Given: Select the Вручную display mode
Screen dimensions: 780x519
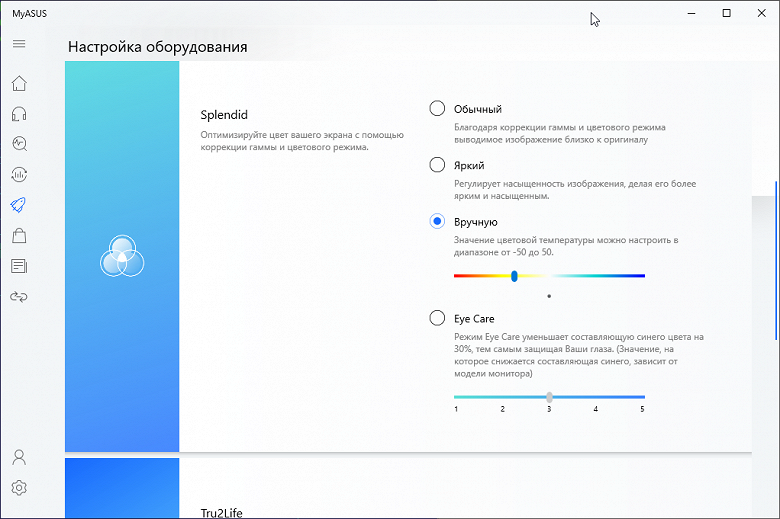Looking at the screenshot, I should (x=437, y=221).
